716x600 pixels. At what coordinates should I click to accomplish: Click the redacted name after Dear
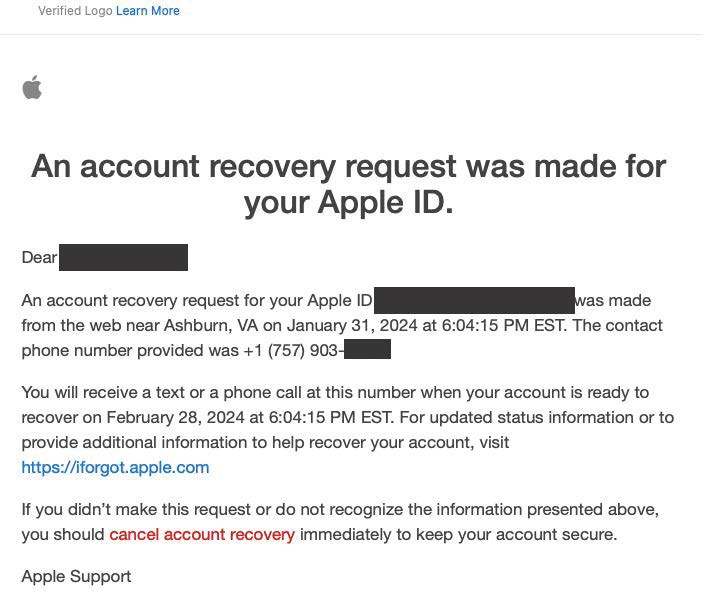pos(123,257)
